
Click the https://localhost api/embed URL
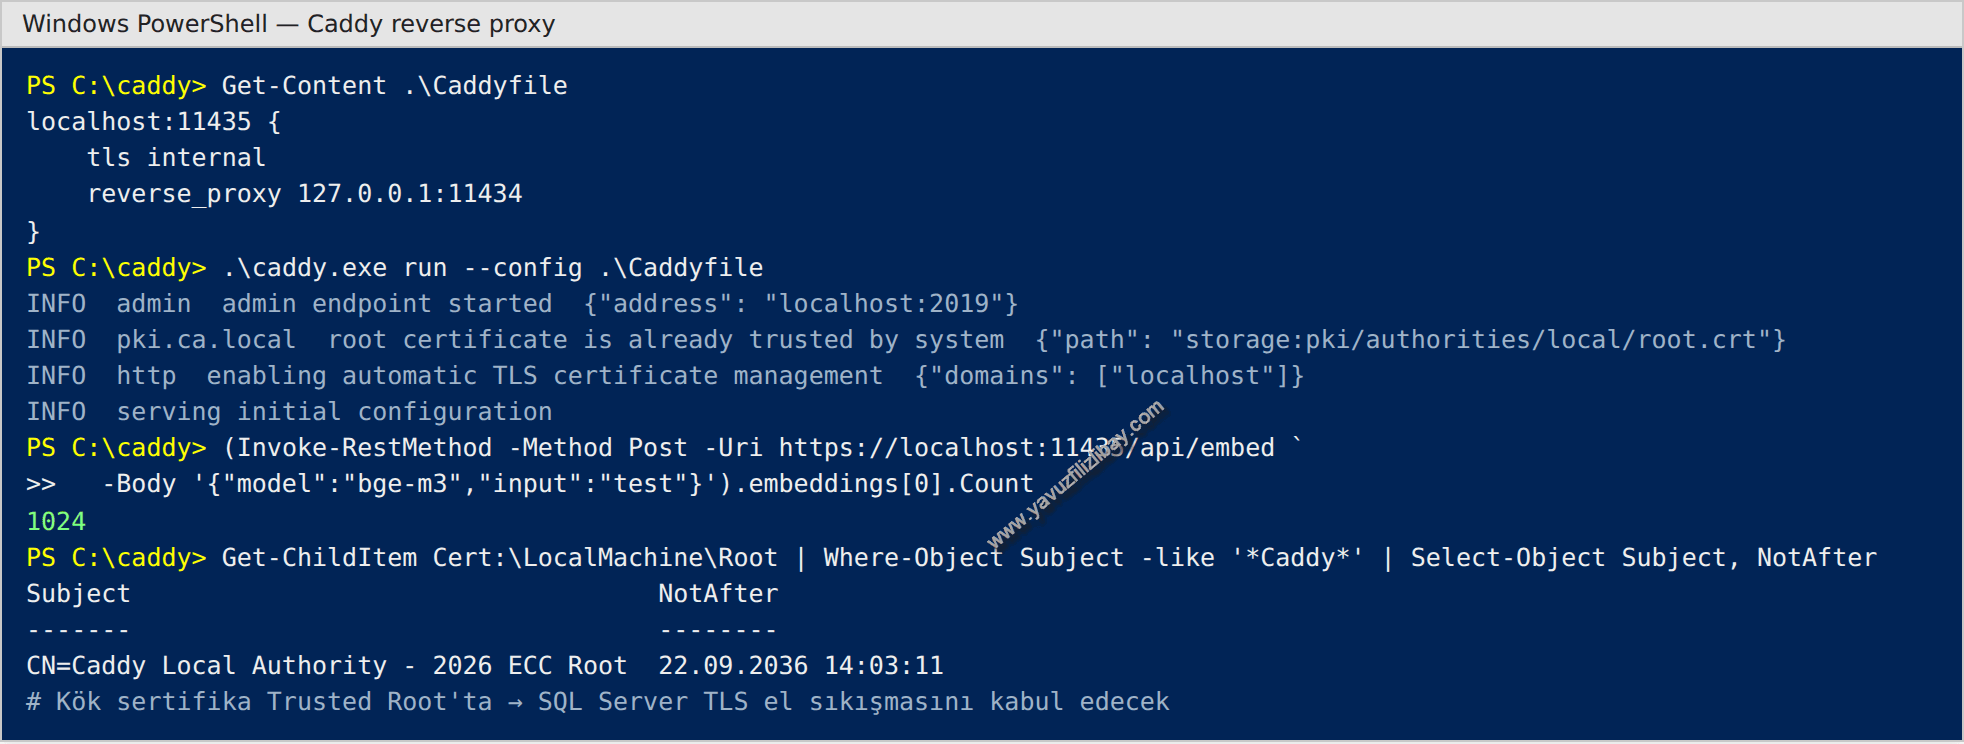click(x=1027, y=448)
